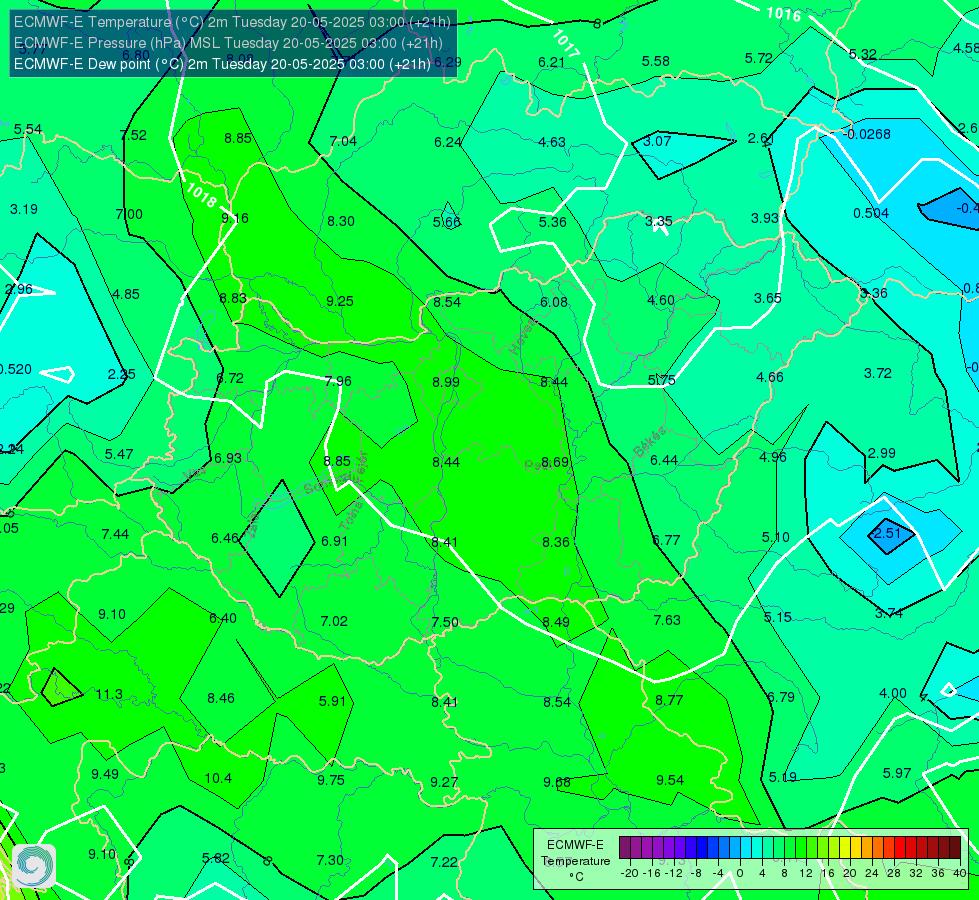
Task: Click the 2.25 temperature value
Action: coord(122,375)
